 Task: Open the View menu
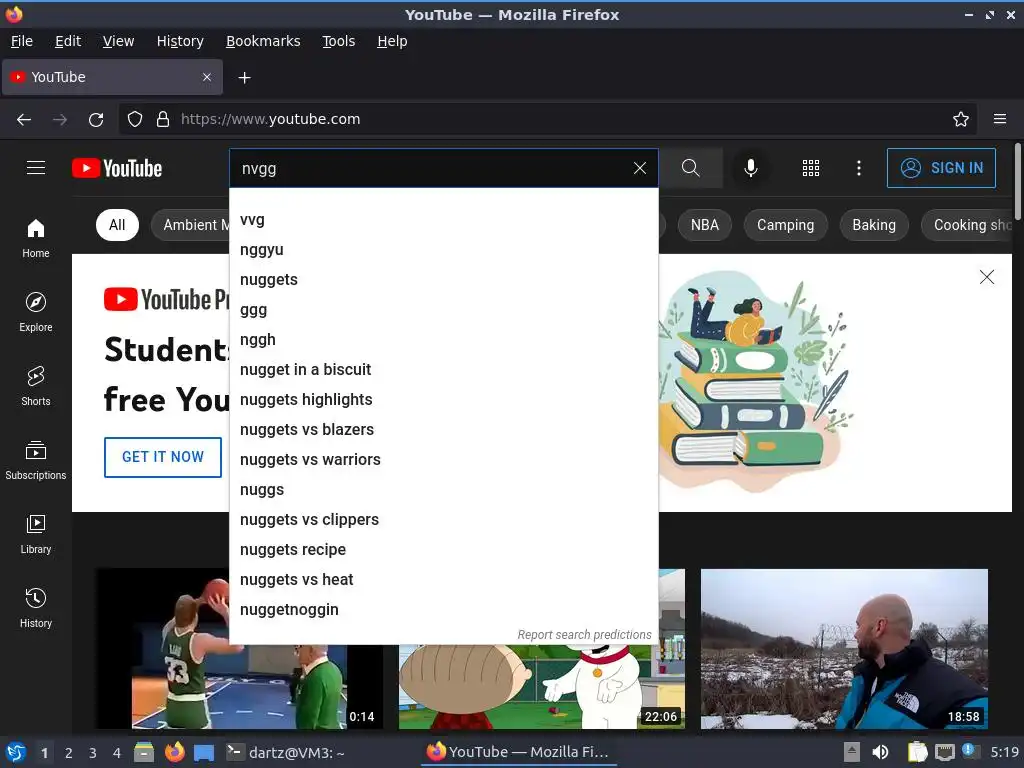pyautogui.click(x=118, y=41)
